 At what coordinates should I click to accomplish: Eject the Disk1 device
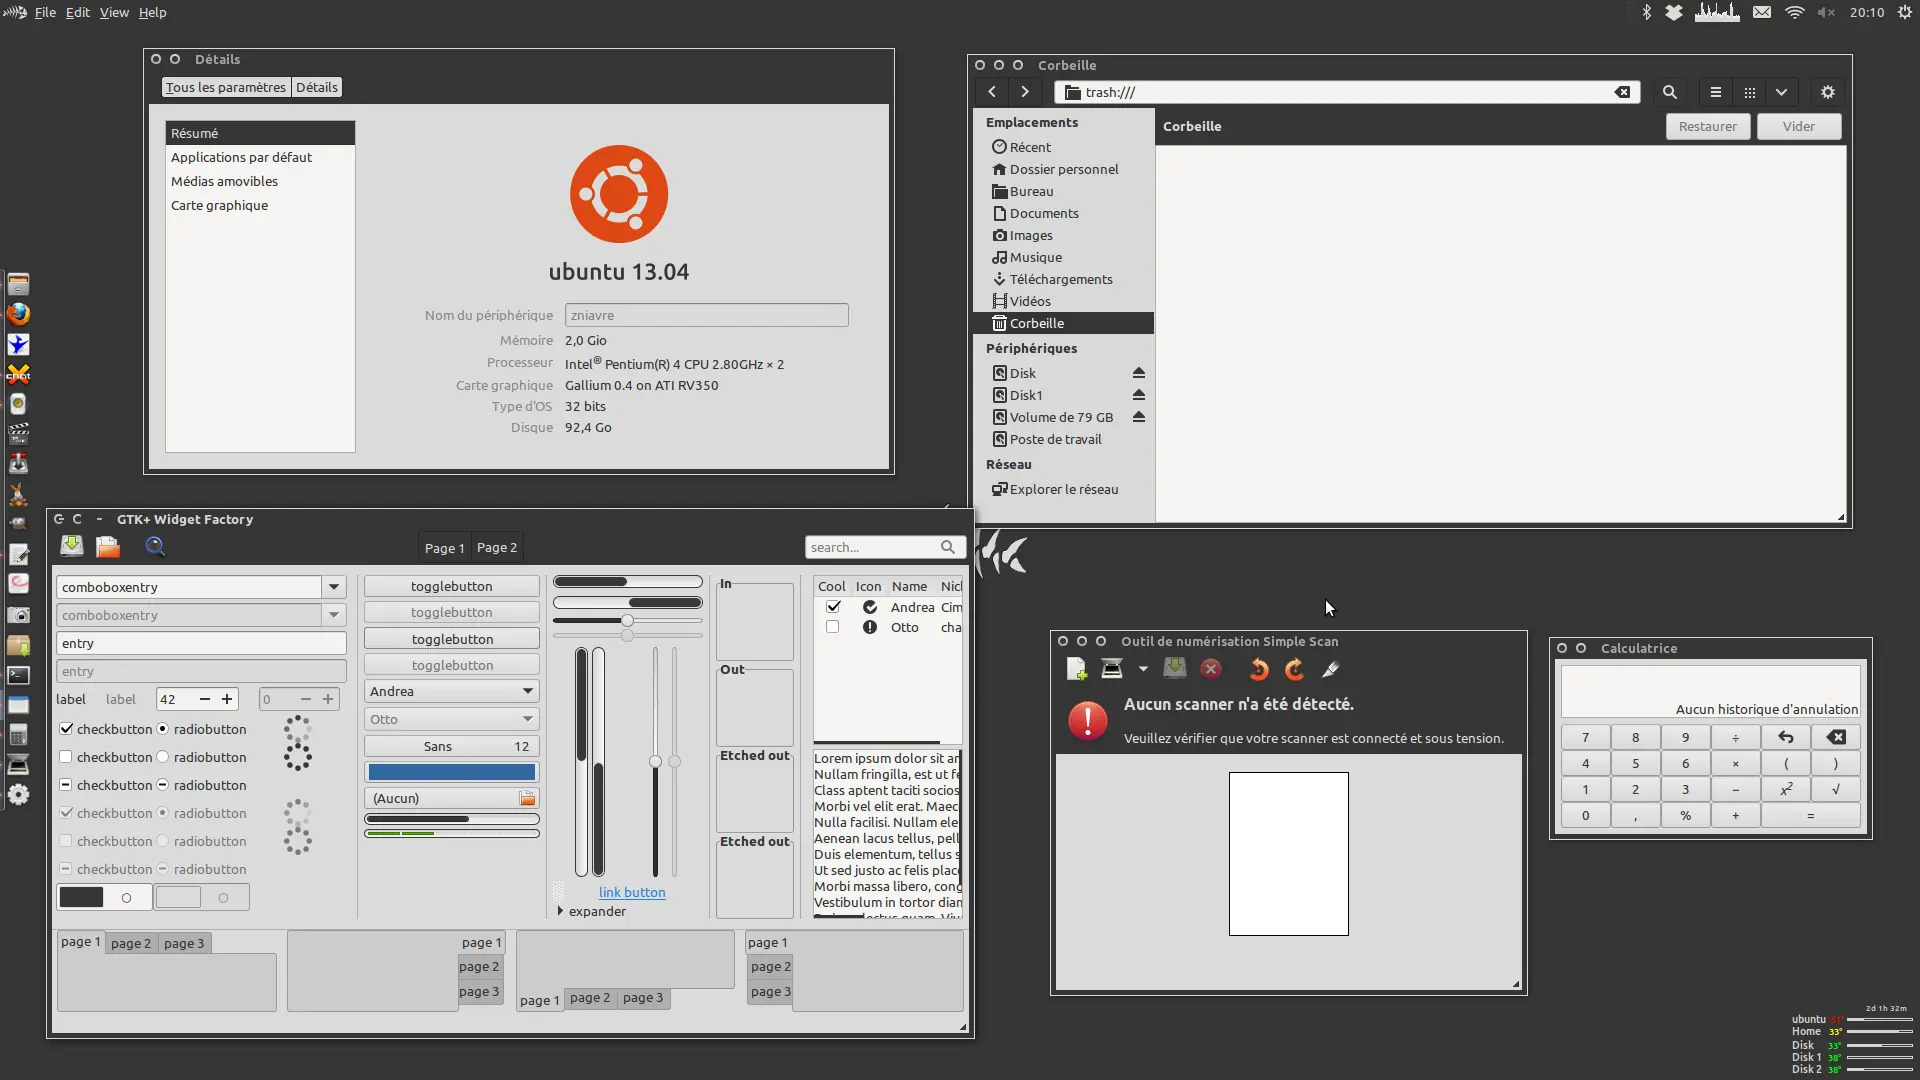click(x=1138, y=395)
